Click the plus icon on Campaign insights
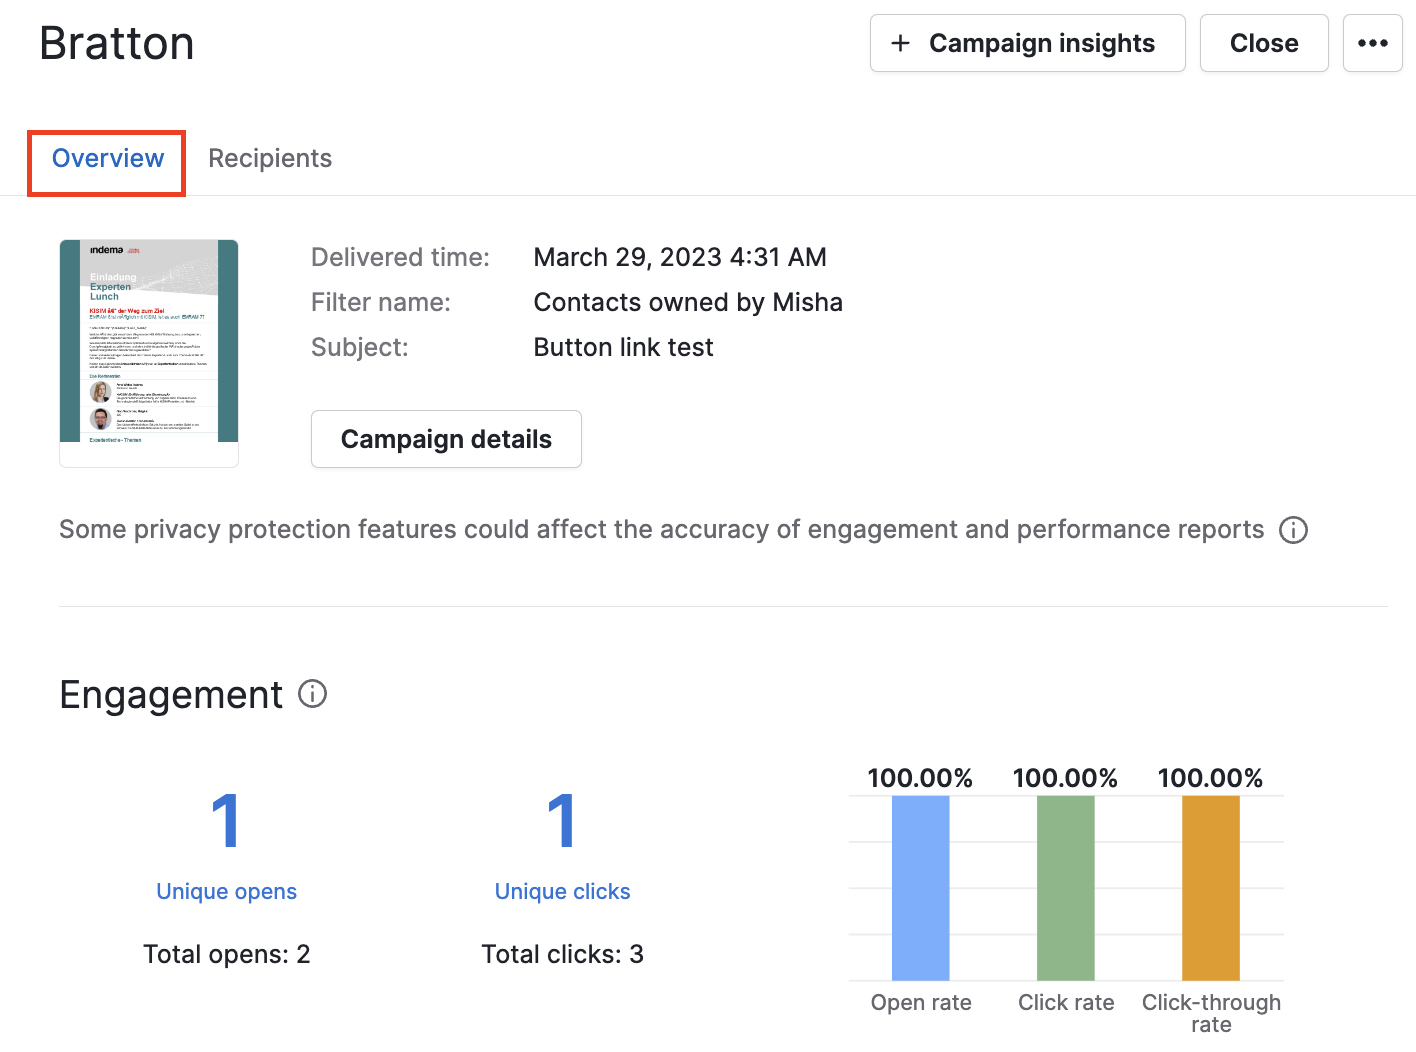Viewport: 1416px width, 1052px height. 899,43
